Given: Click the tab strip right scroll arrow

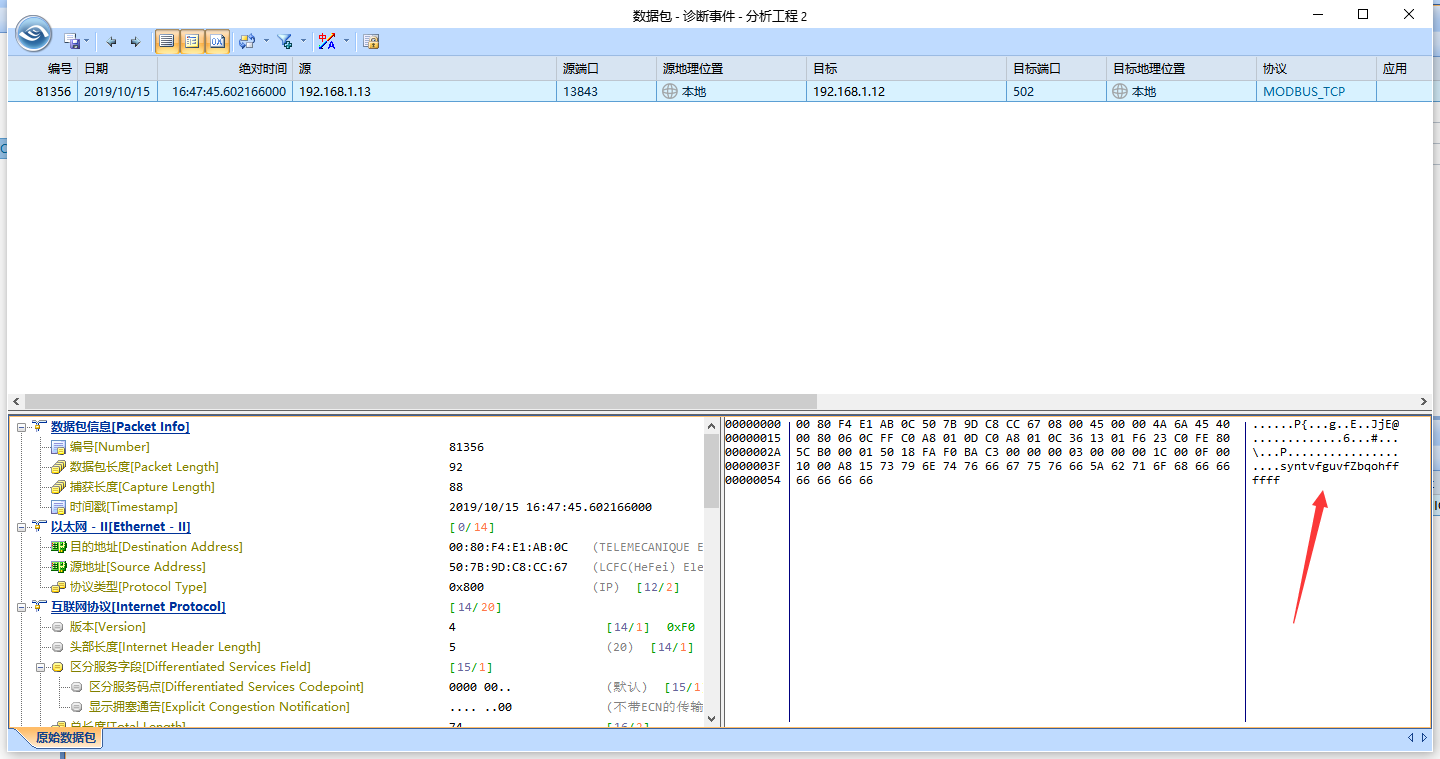Looking at the screenshot, I should [1425, 738].
